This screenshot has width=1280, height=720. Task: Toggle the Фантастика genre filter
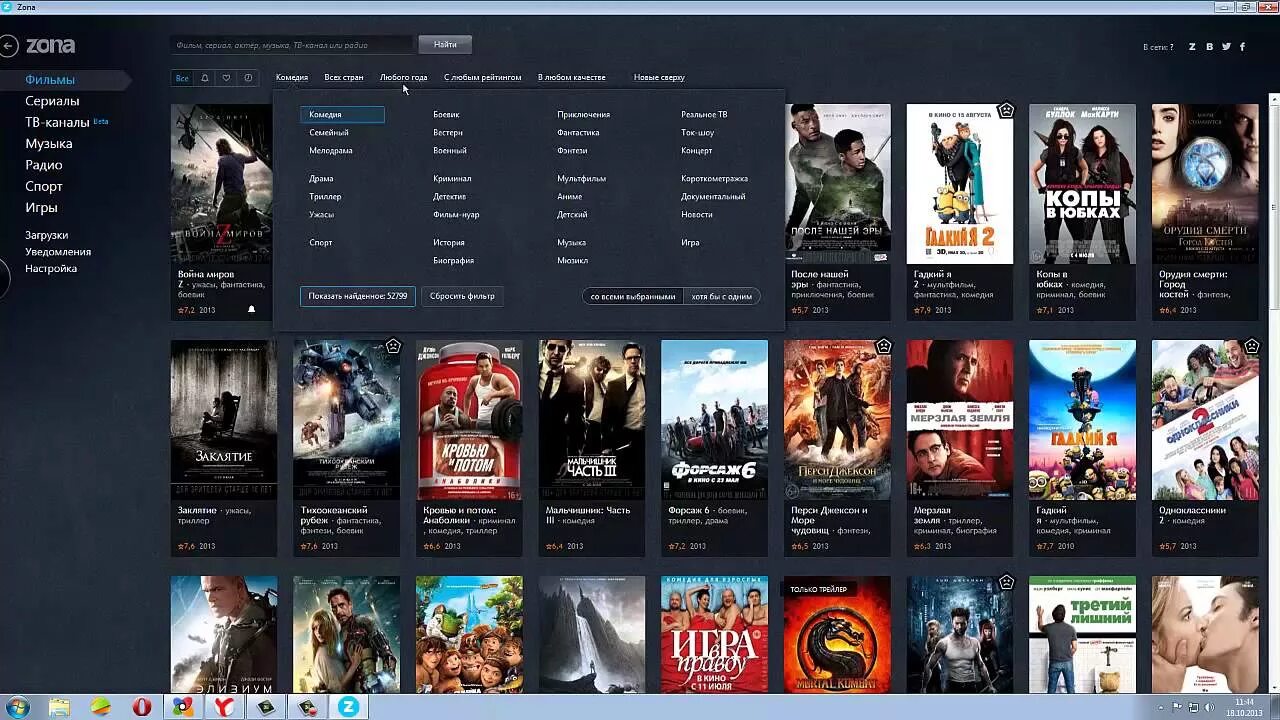tap(578, 133)
